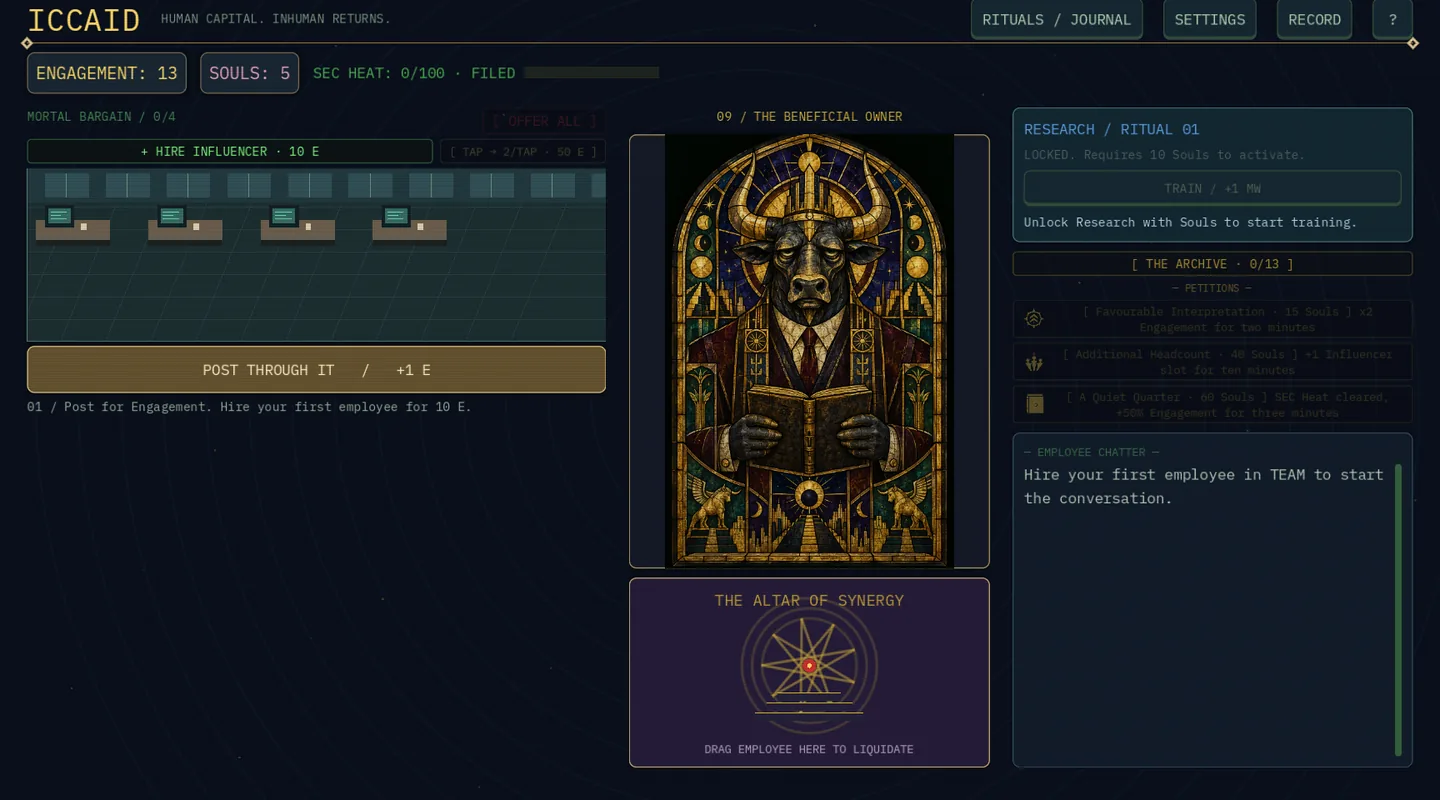Click the 'Post for Engagement' hint text
Screen dimensions: 1440x800
(x=249, y=407)
